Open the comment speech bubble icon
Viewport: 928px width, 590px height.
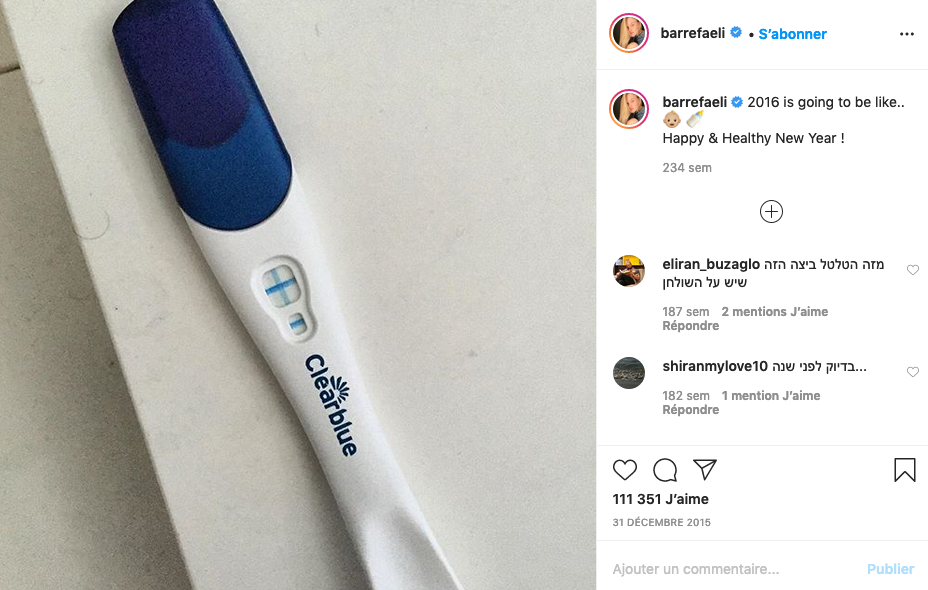[x=665, y=470]
